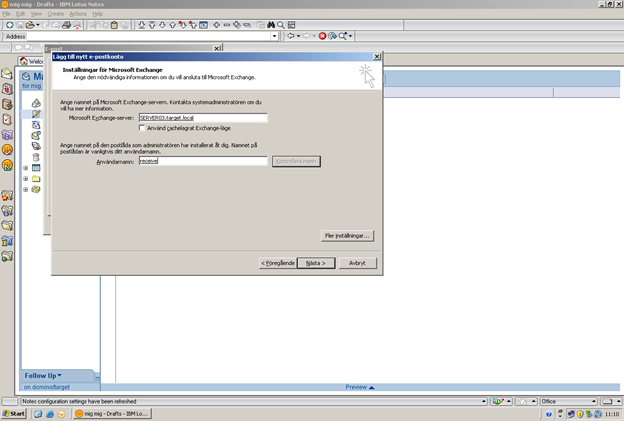Select the Trash can icon in navigator
The height and width of the screenshot is (421, 624).
[36, 157]
